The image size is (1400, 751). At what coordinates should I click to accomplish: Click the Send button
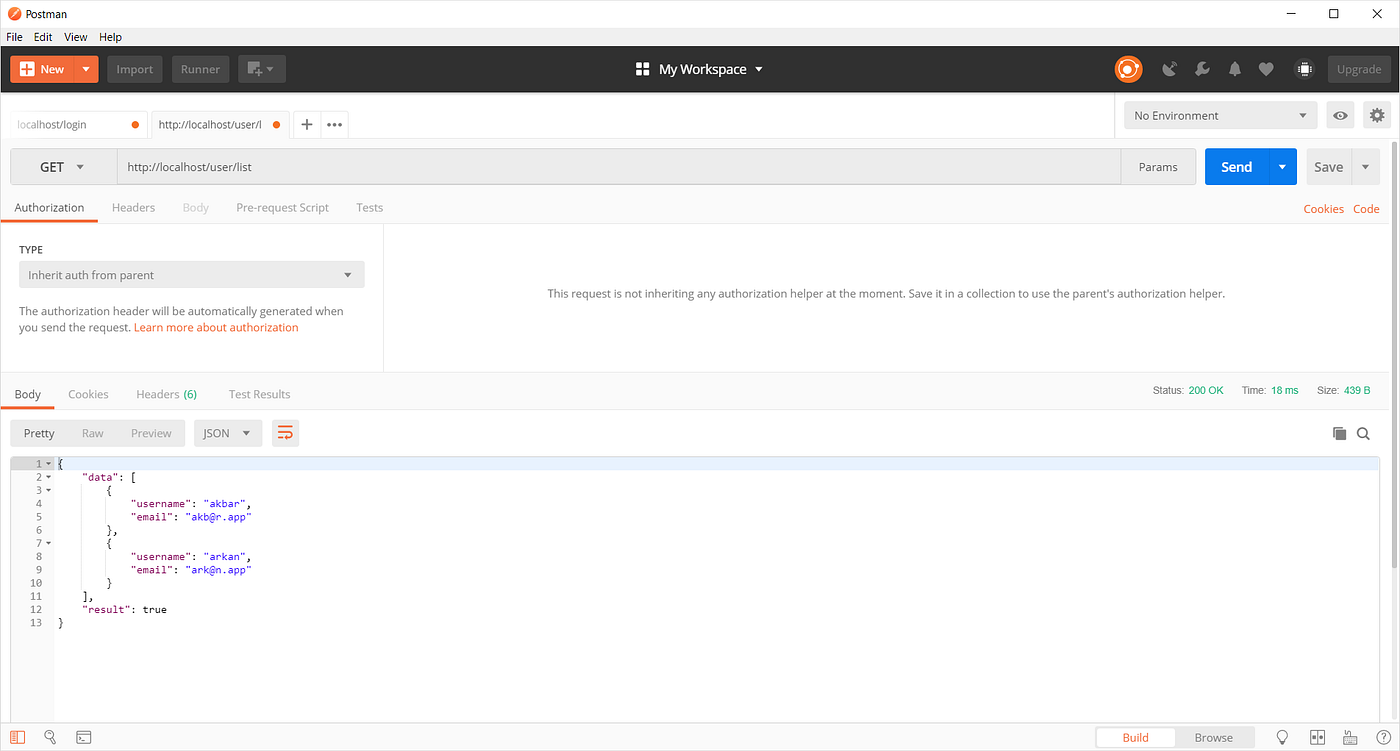coord(1235,166)
